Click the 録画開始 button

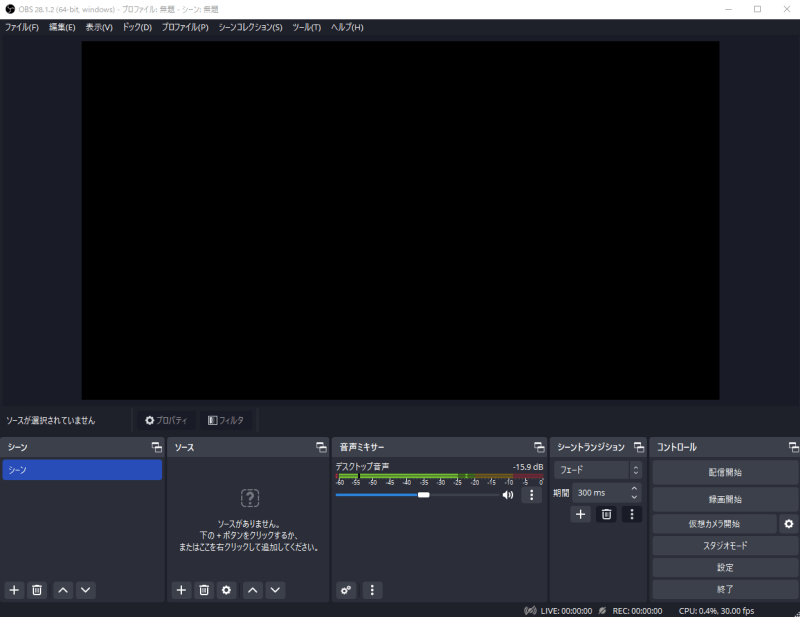click(x=725, y=499)
